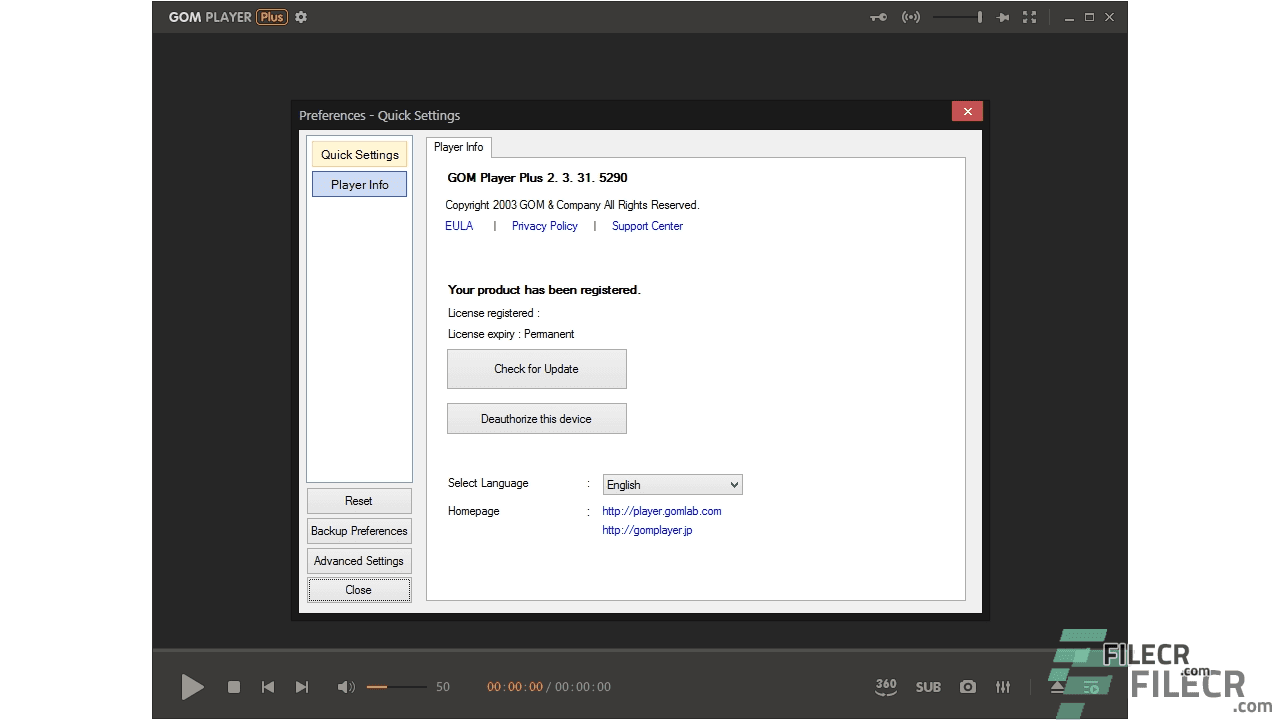The width and height of the screenshot is (1280, 720).
Task: Open broadcast streaming icon in titlebar
Action: 911,17
